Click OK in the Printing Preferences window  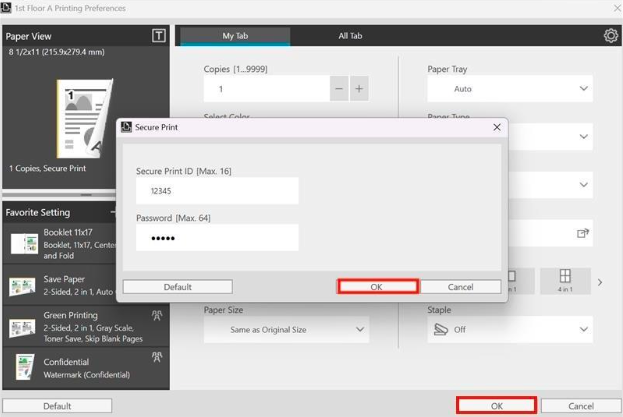click(x=497, y=406)
